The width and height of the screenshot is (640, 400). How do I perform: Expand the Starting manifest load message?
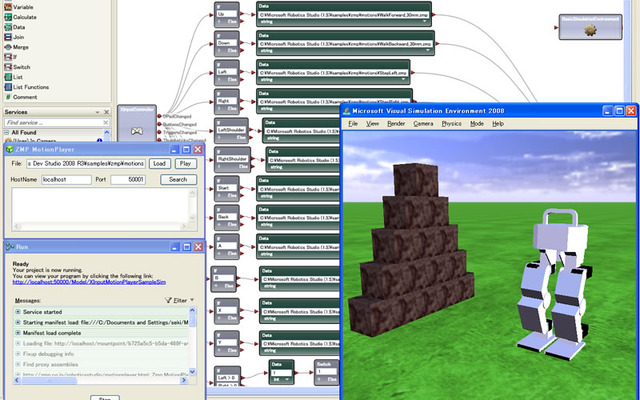(x=18, y=322)
